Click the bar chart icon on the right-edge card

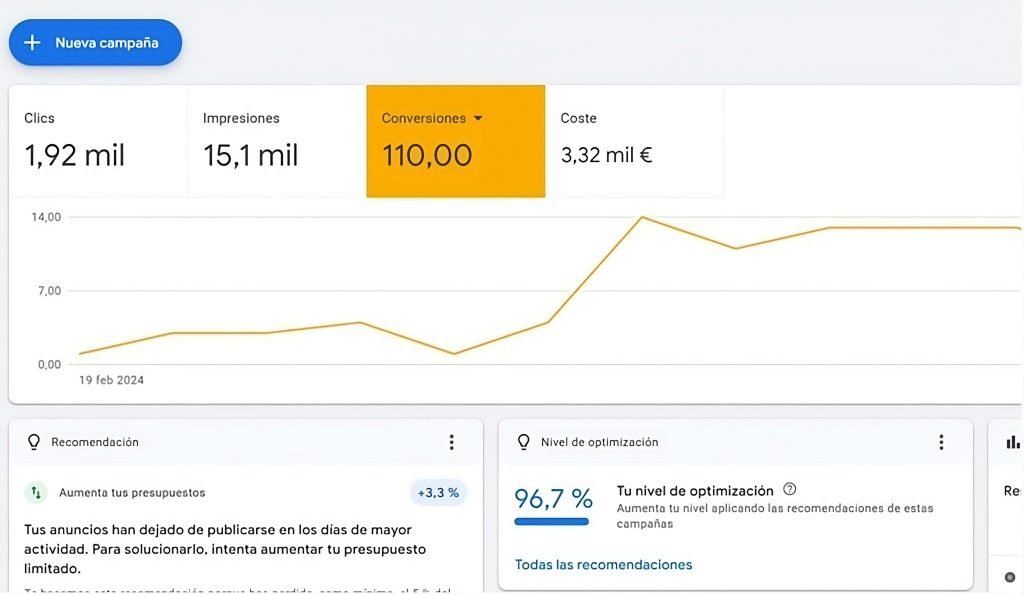click(x=1013, y=442)
